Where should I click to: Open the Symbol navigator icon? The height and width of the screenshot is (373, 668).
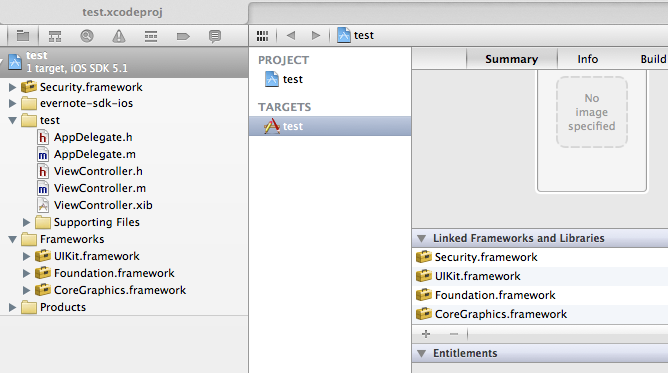point(55,36)
